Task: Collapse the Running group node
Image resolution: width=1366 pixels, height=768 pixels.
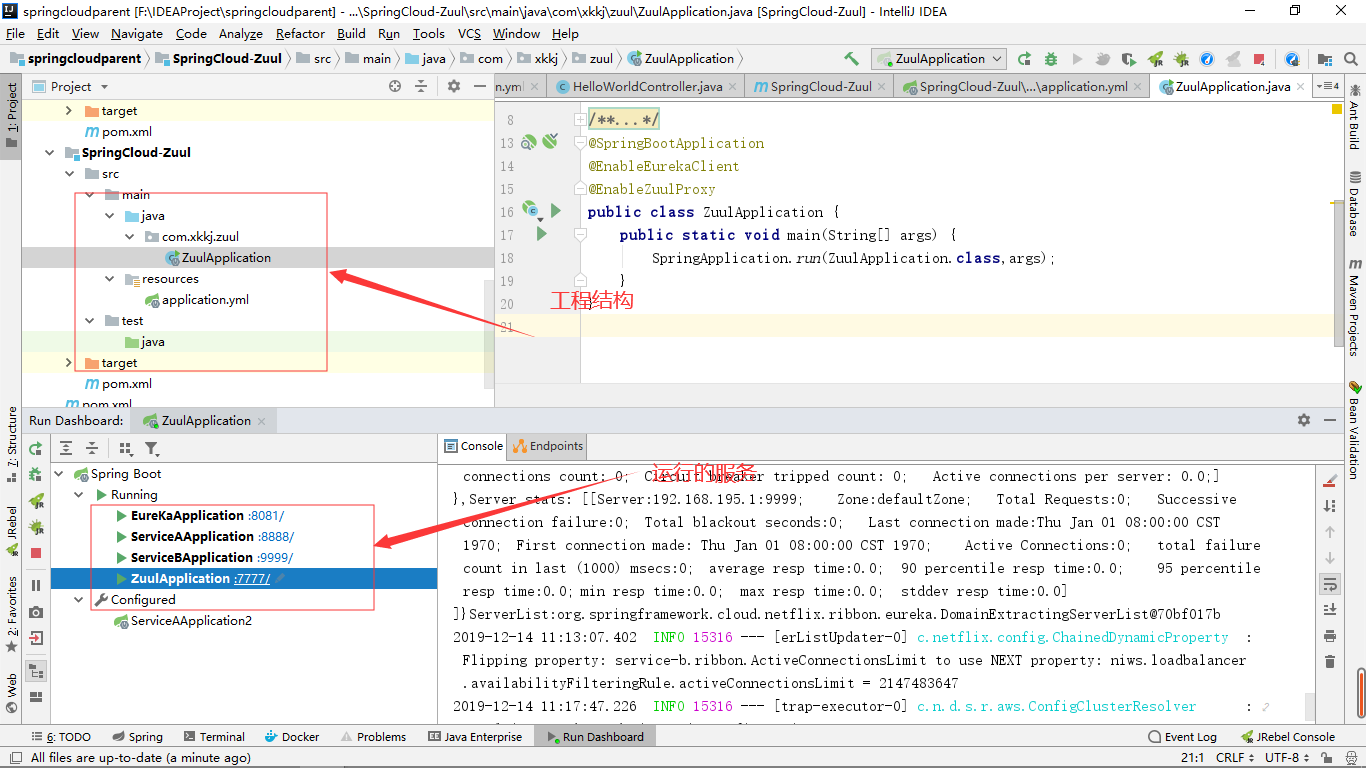Action: [x=79, y=495]
